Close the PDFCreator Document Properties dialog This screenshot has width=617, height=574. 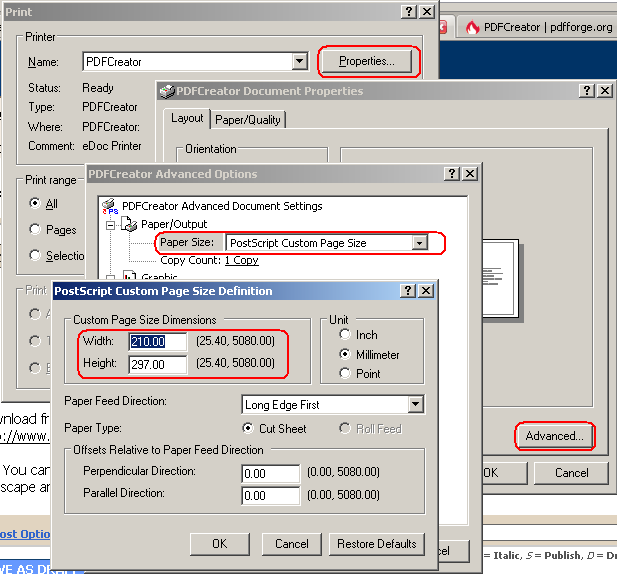click(605, 91)
